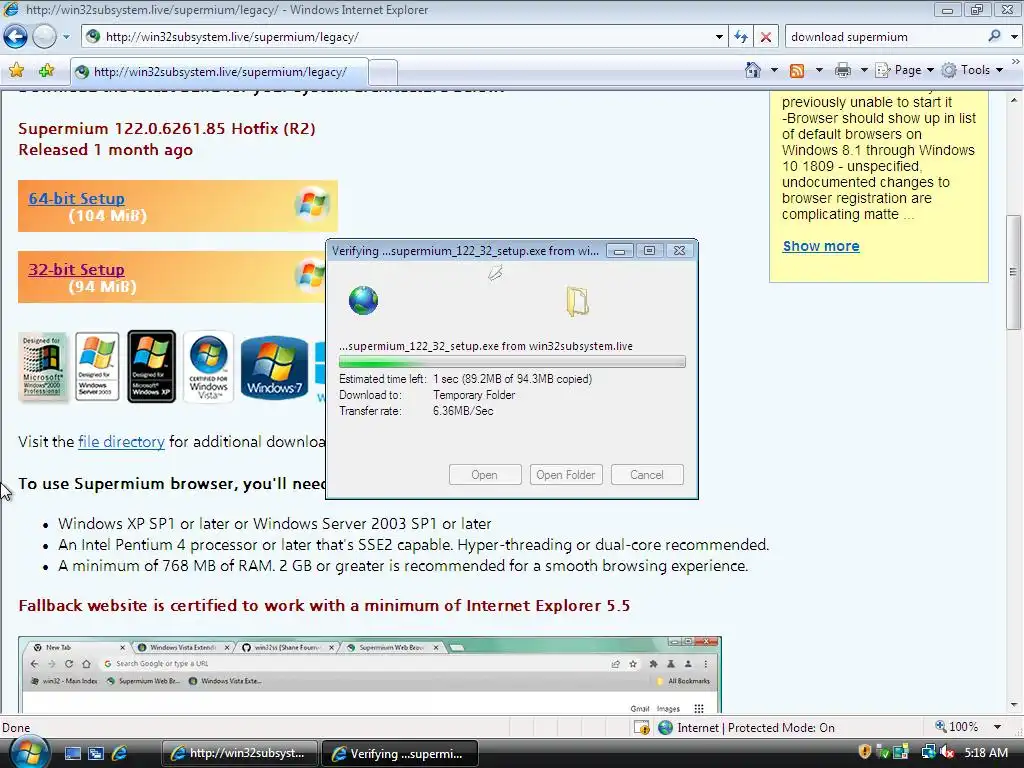Click the Windows Server 2003 badge

click(97, 366)
